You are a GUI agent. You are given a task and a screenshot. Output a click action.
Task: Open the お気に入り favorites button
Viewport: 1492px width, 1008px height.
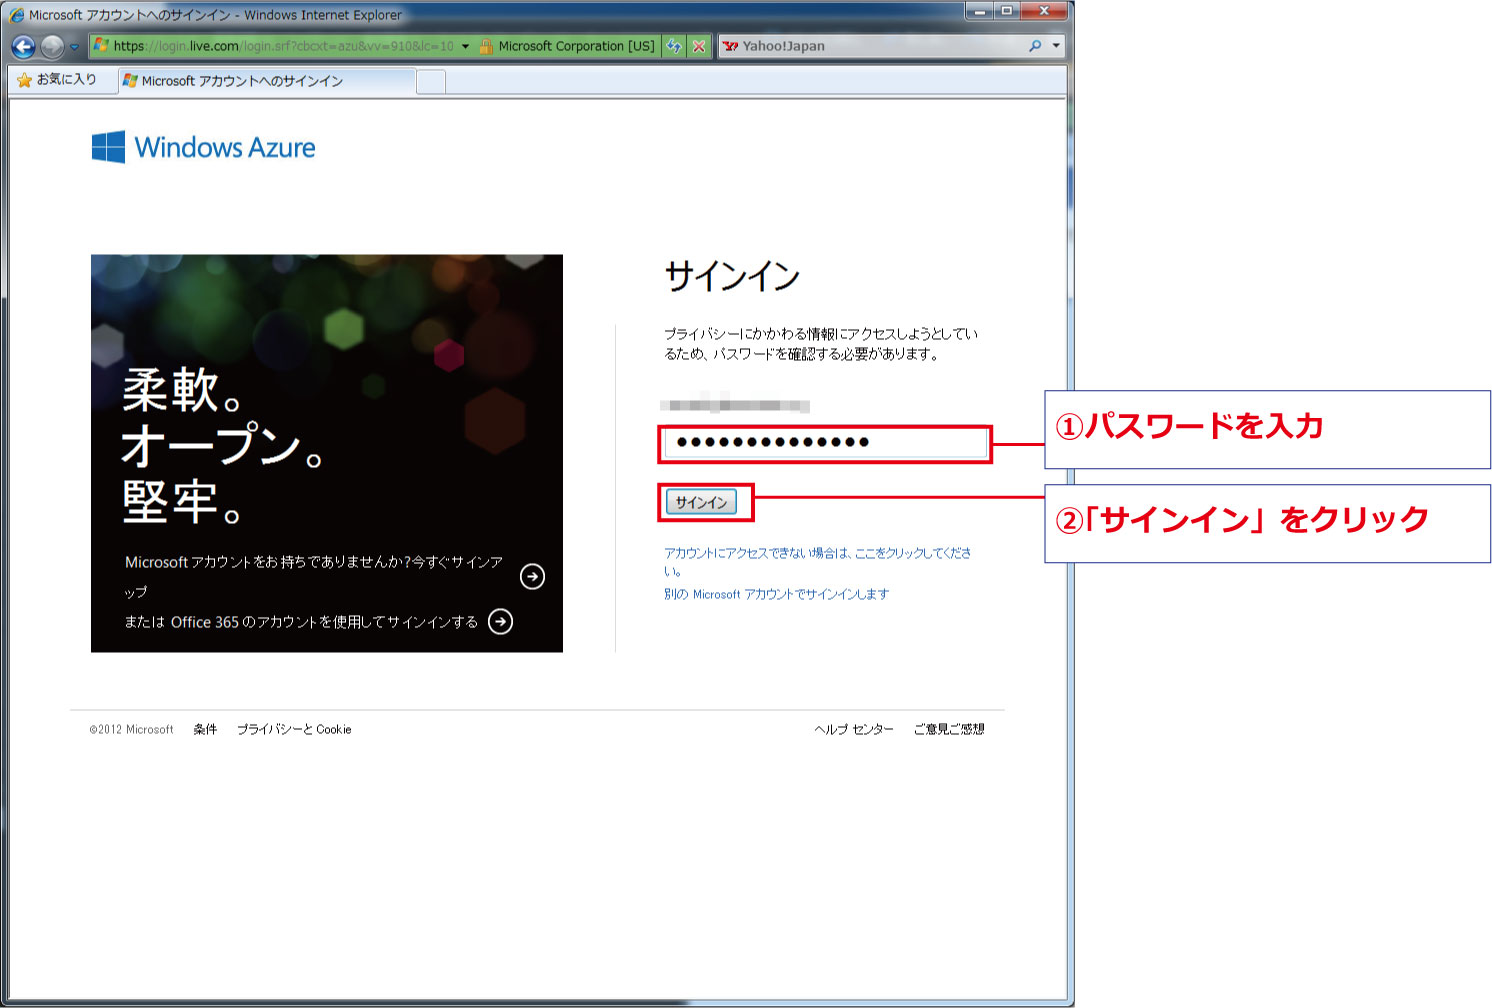pos(57,79)
